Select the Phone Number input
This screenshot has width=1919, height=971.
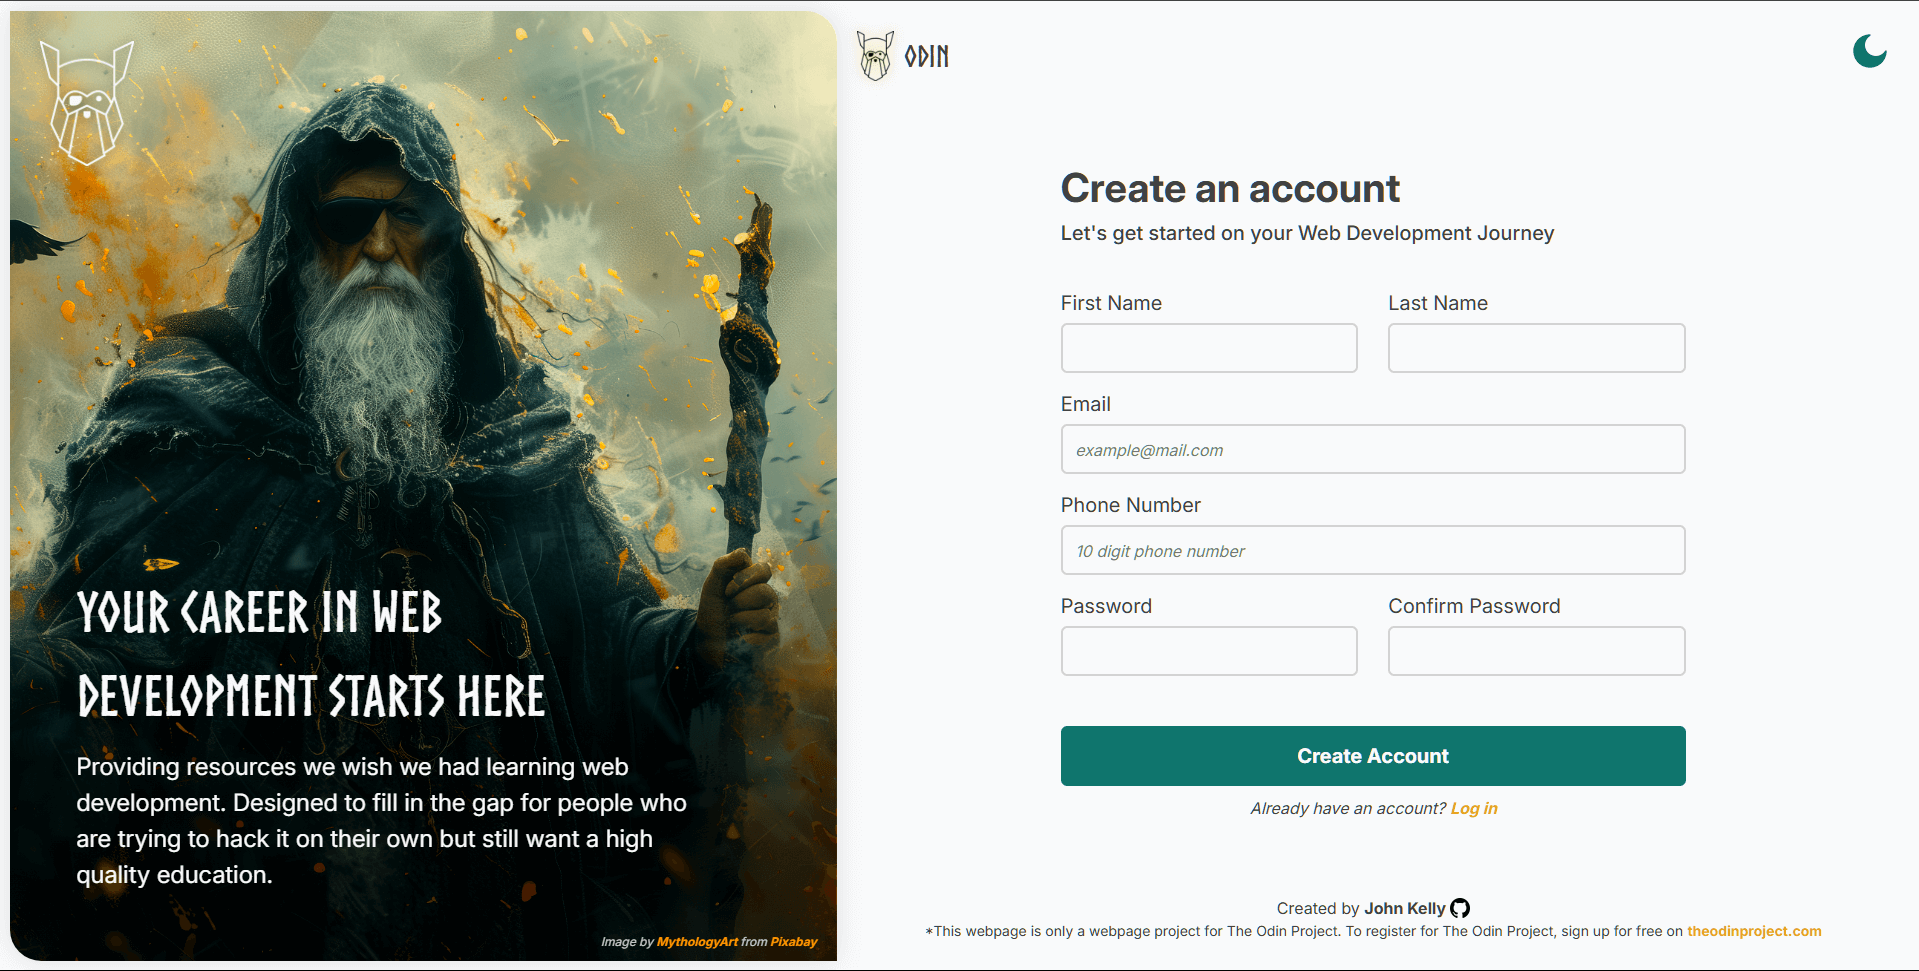[1373, 550]
